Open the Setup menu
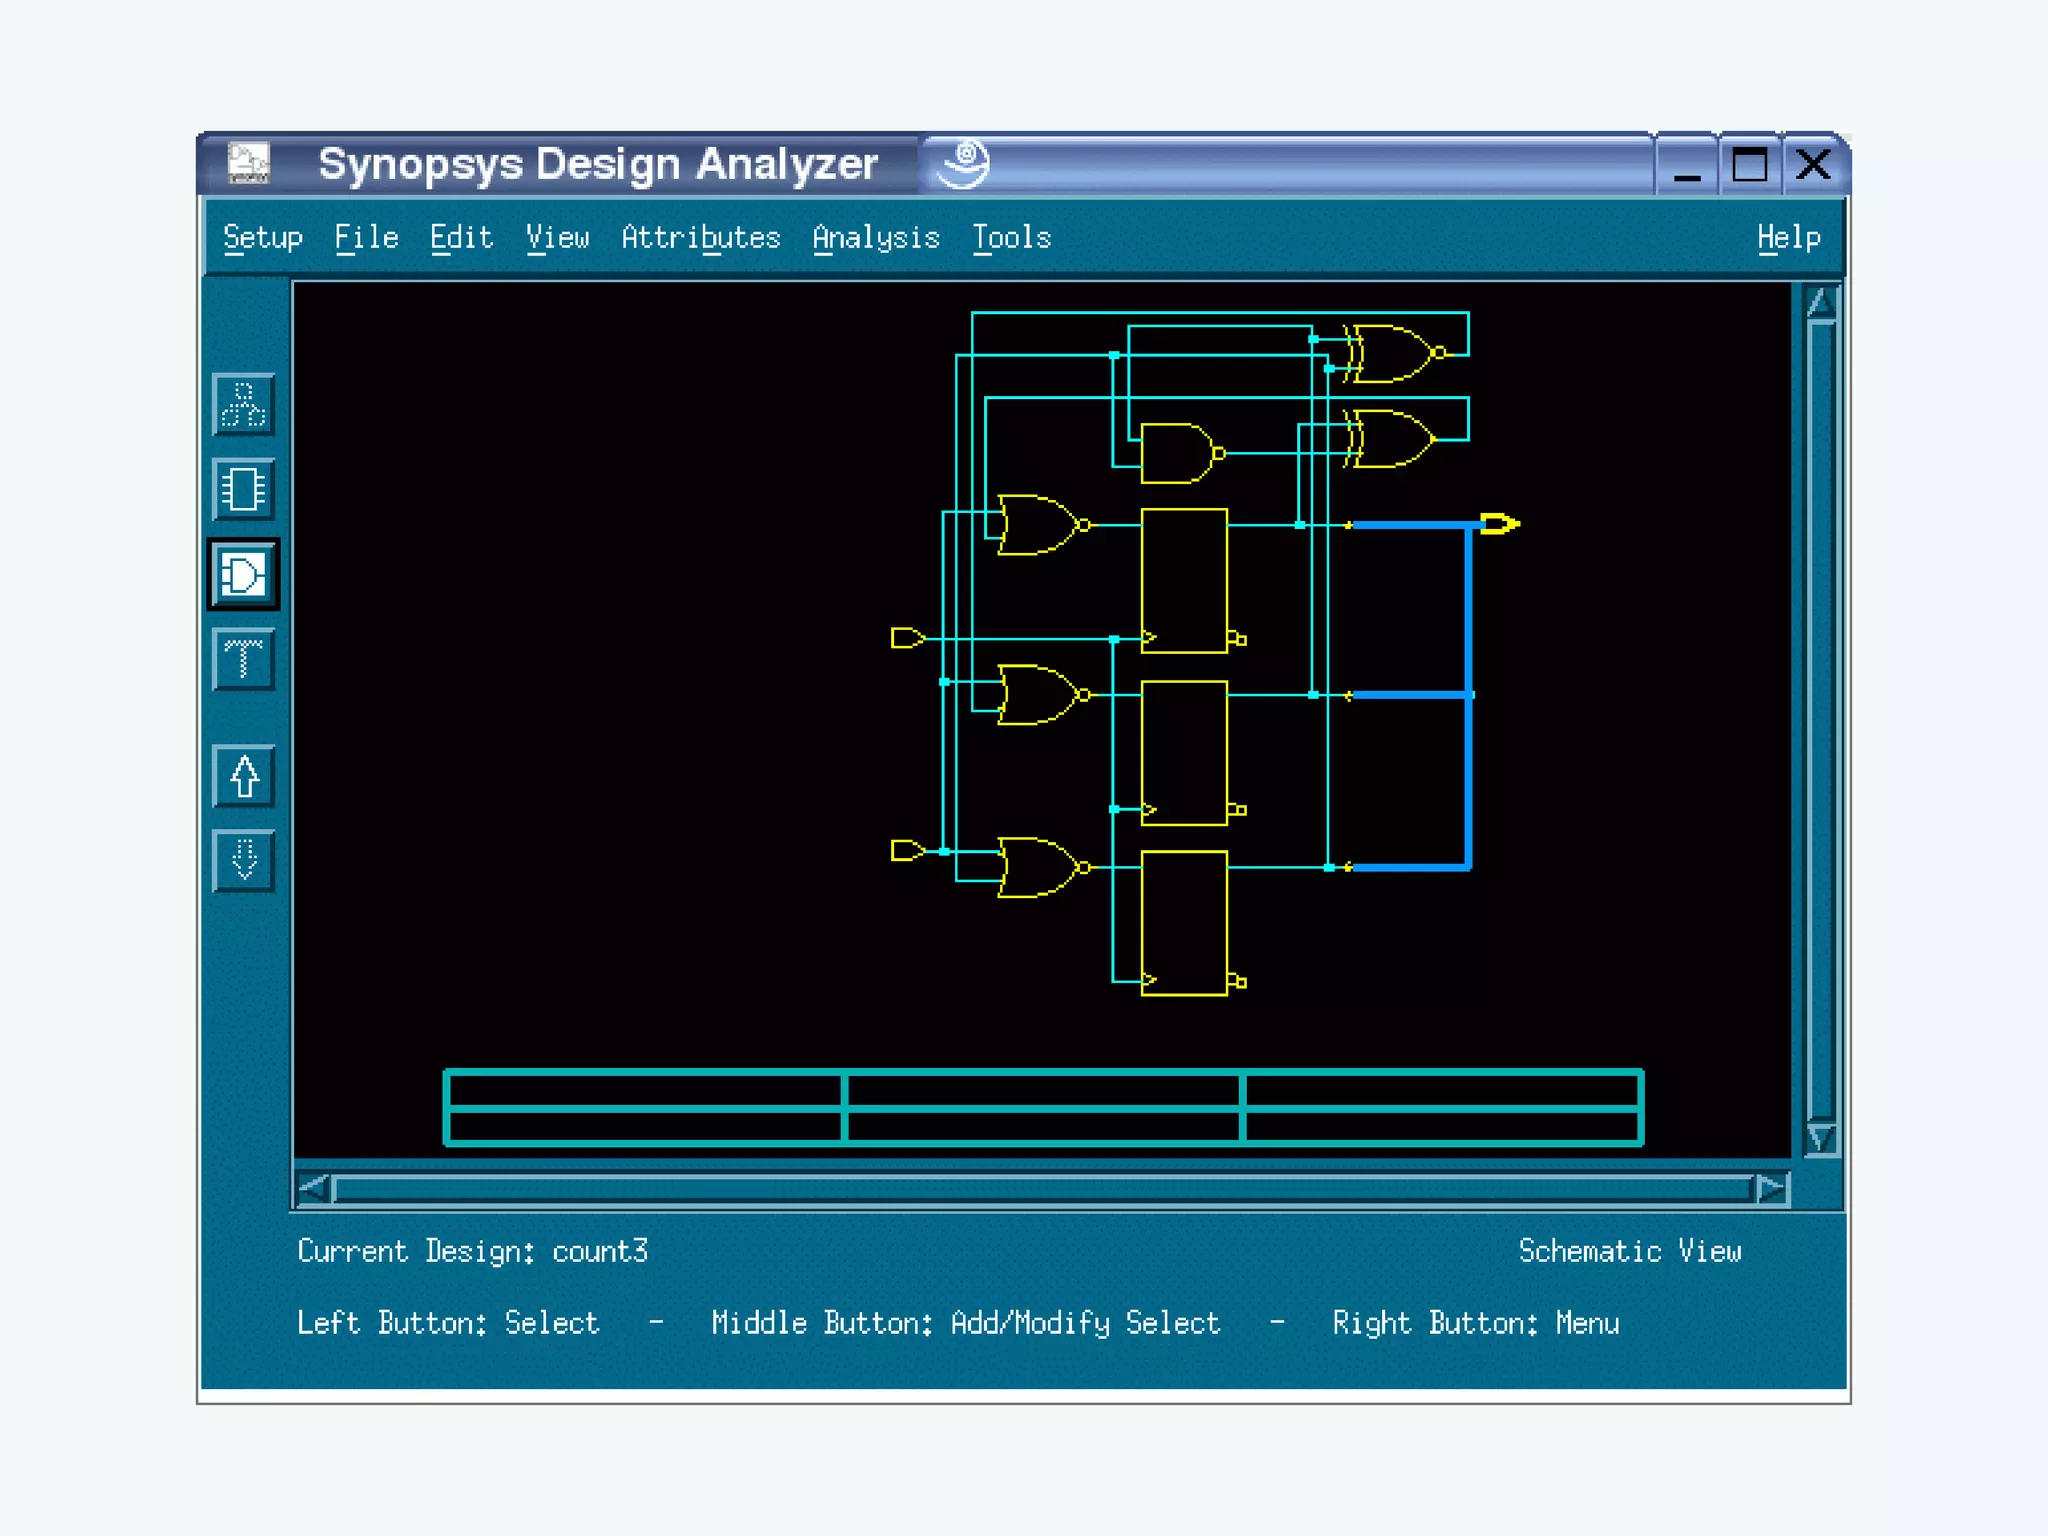The image size is (2048, 1536). click(262, 238)
